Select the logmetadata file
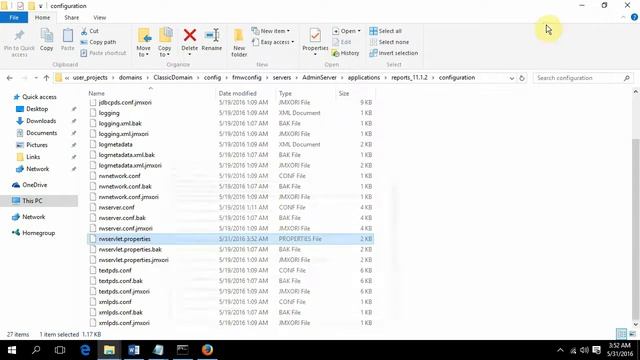 116,144
